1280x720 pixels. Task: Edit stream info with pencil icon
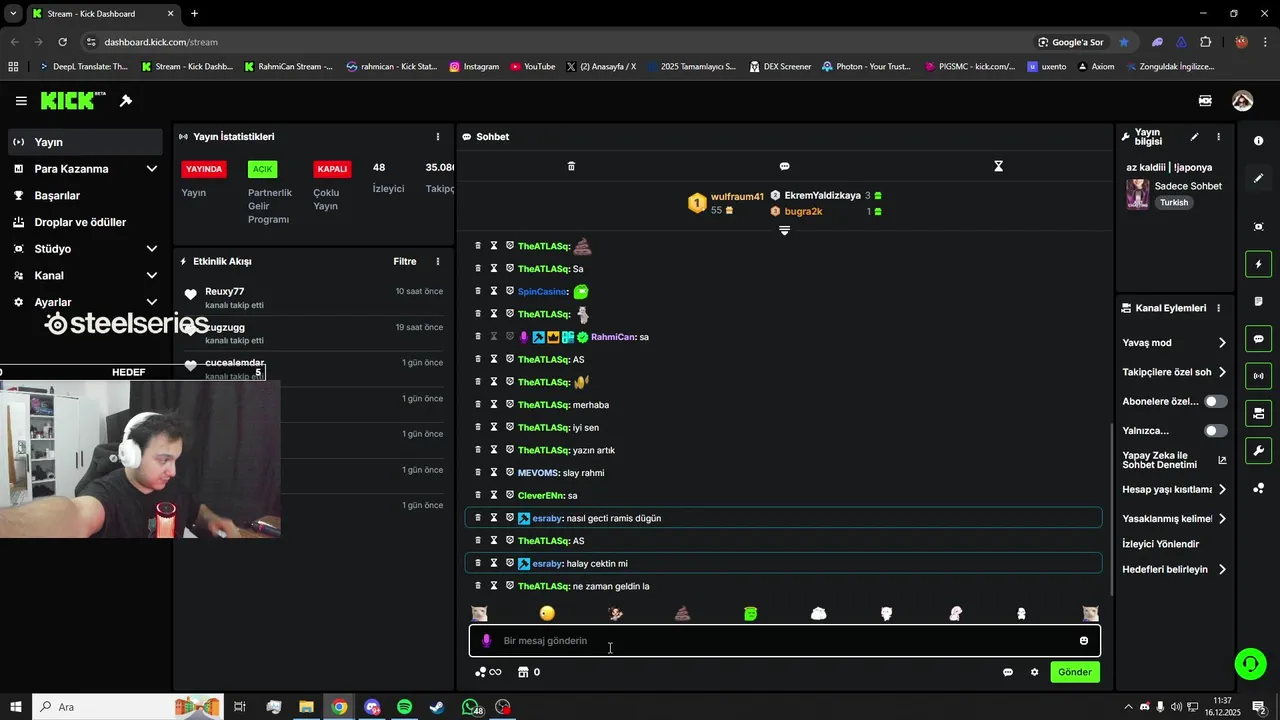tap(1194, 137)
